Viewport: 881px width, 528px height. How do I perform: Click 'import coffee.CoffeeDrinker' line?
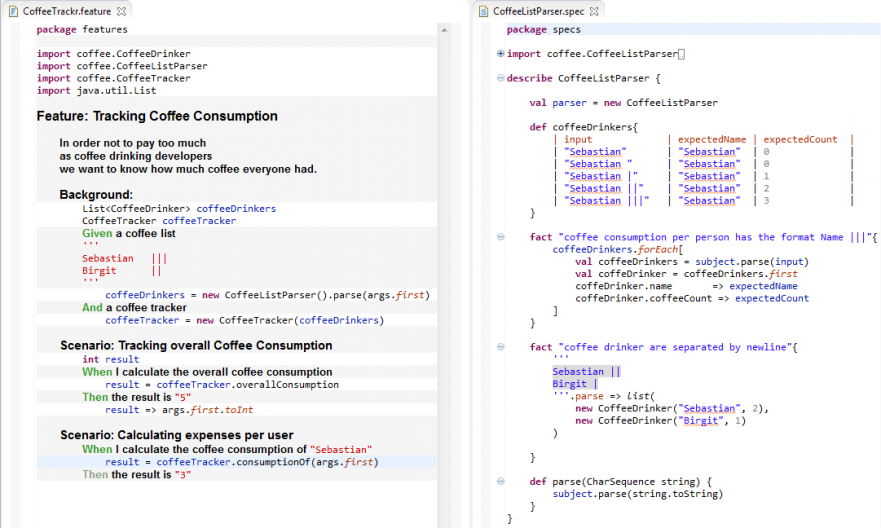pyautogui.click(x=113, y=54)
